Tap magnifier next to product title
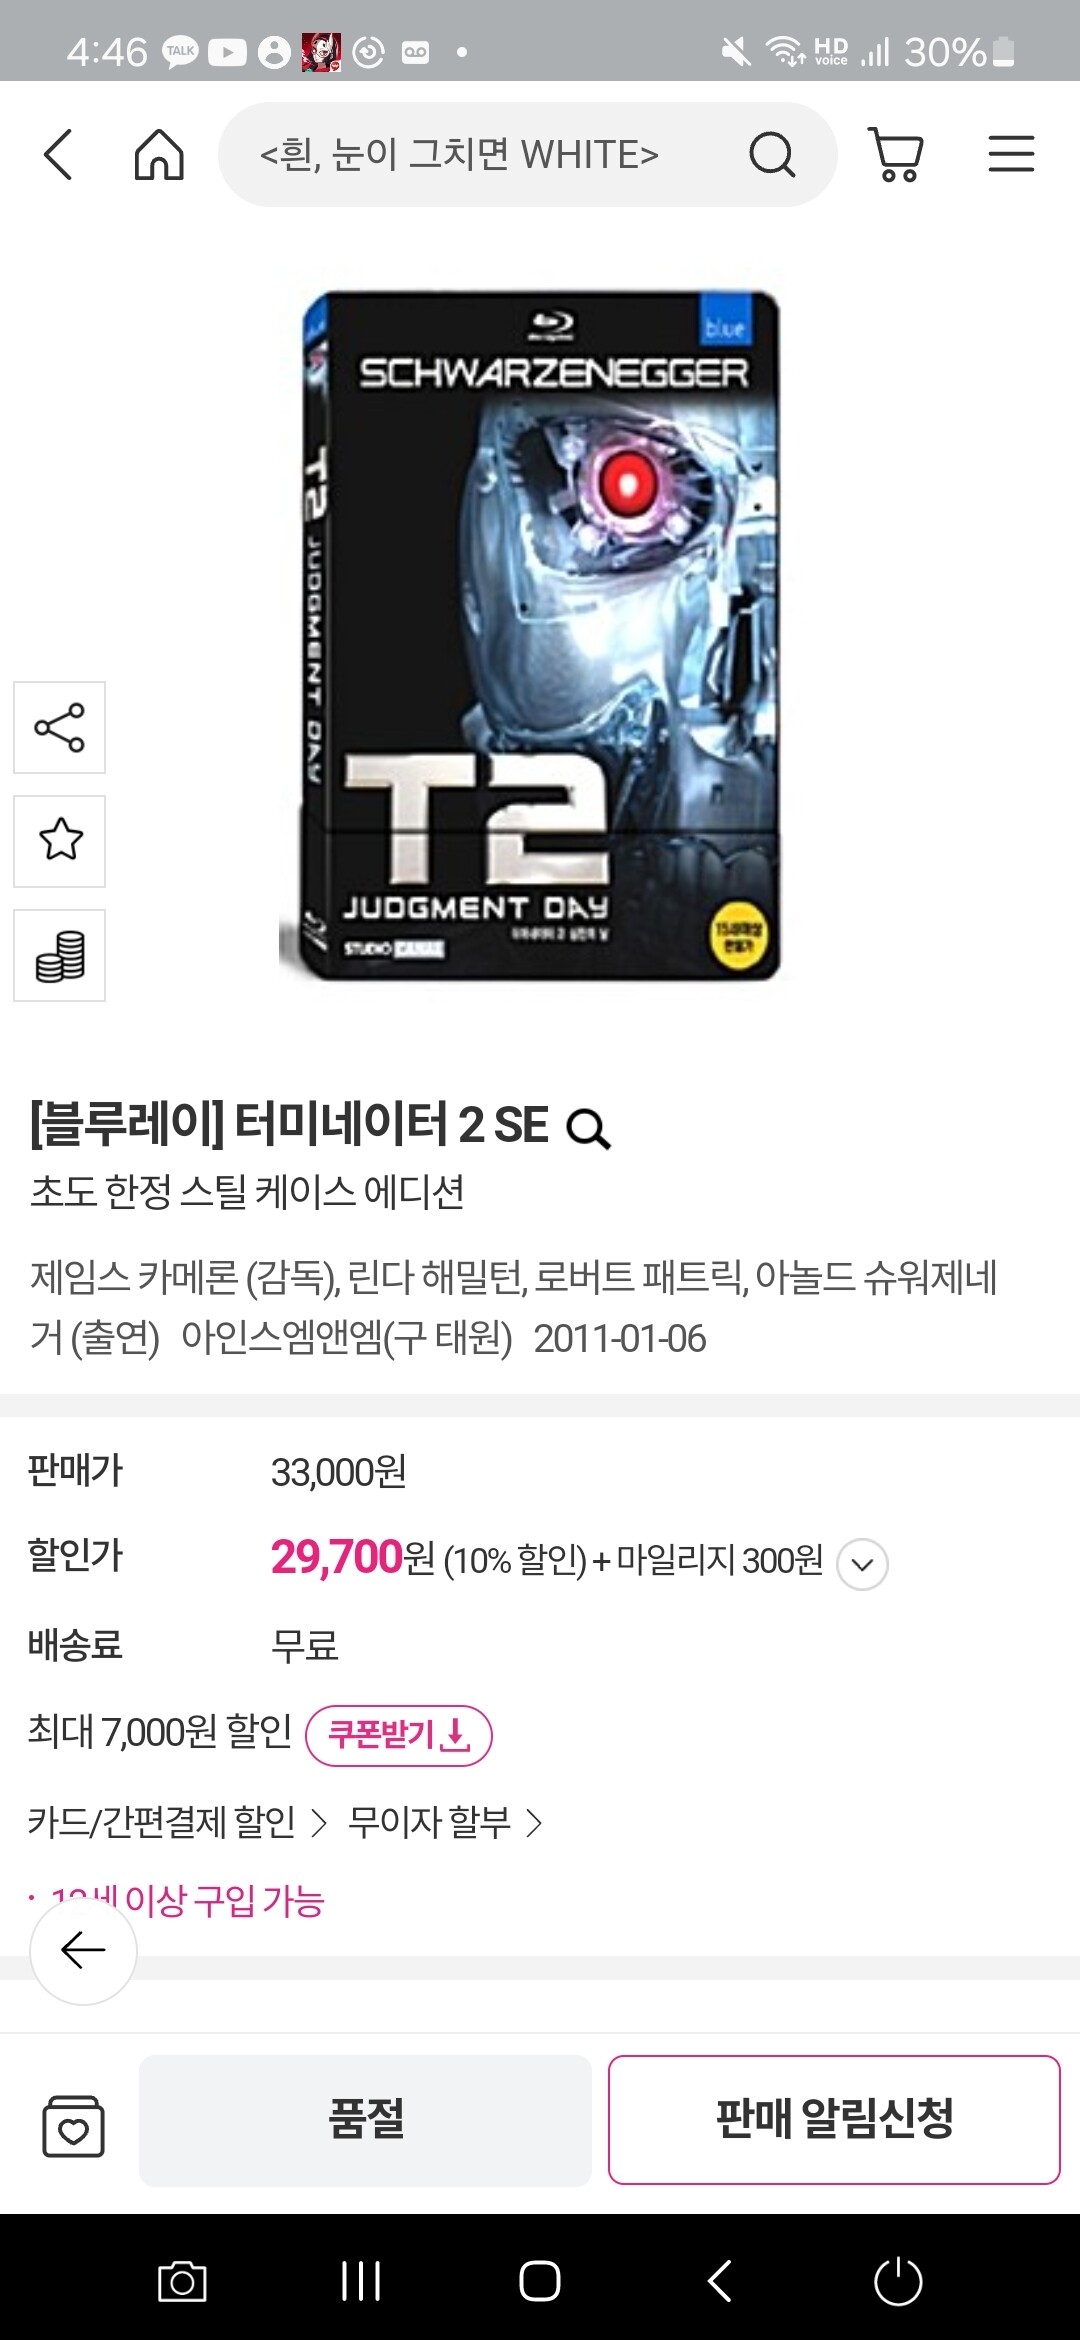The image size is (1080, 2340). tap(588, 1129)
